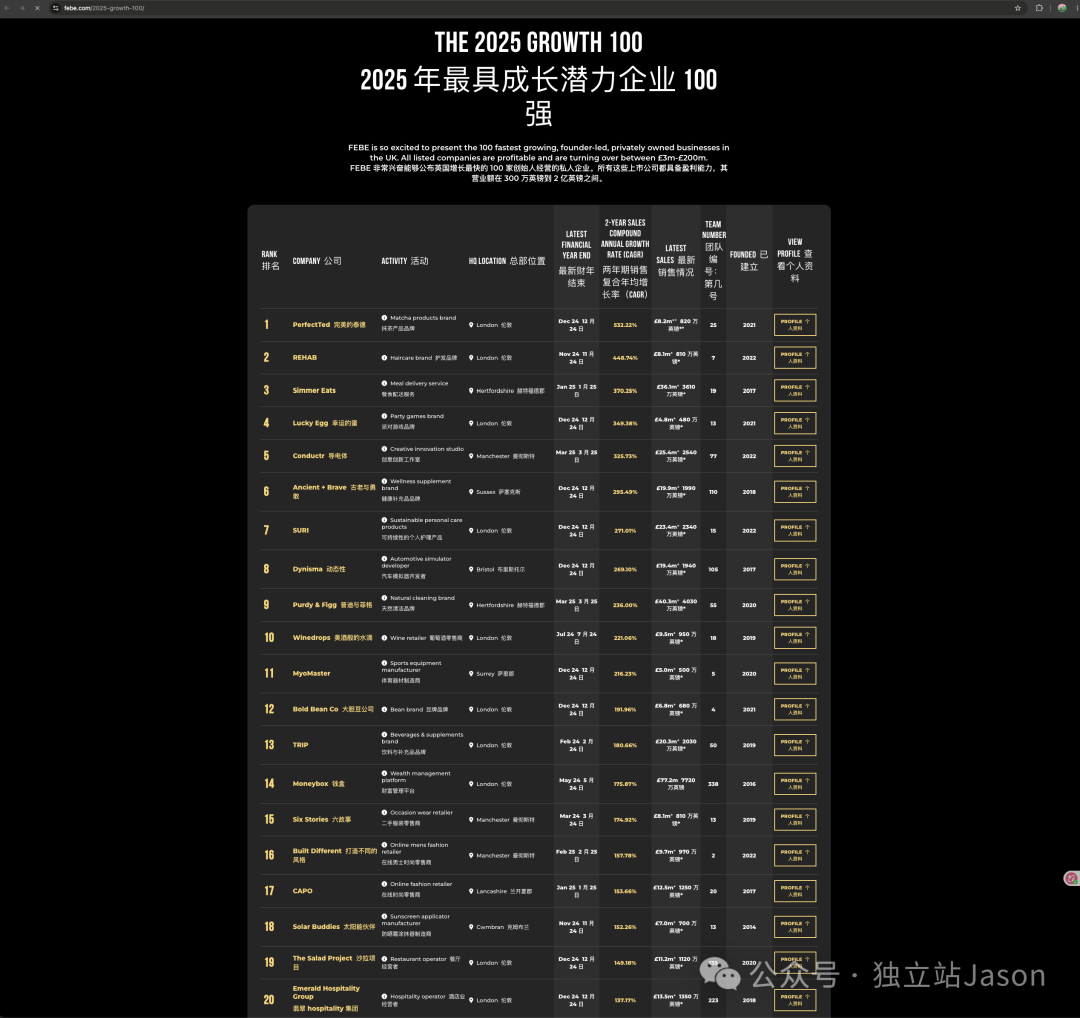The image size is (1080, 1018).
Task: Click the browser forward arrow
Action: click(x=22, y=8)
